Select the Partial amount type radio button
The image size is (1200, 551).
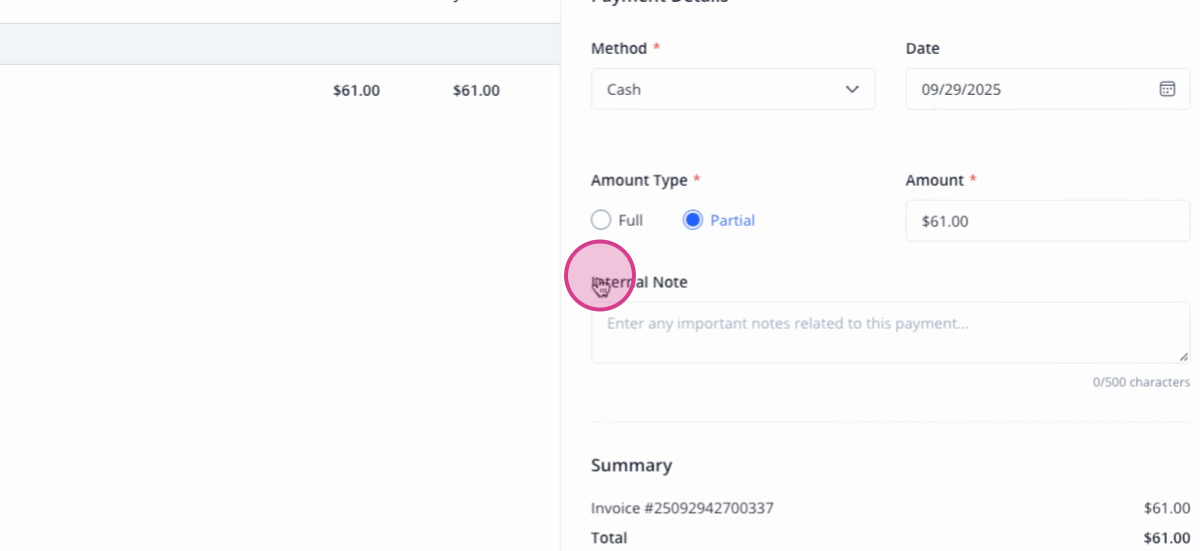693,220
